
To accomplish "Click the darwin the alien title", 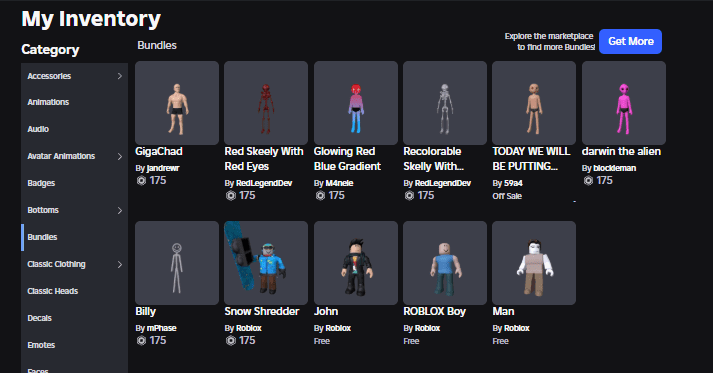I will 621,151.
